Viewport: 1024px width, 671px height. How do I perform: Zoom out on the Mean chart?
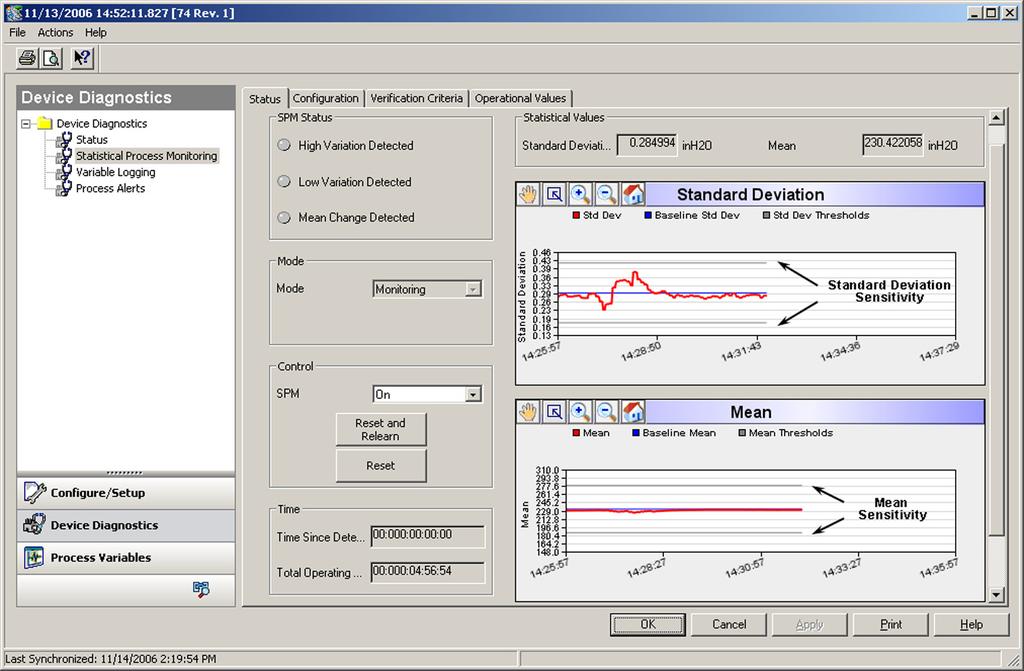(606, 412)
